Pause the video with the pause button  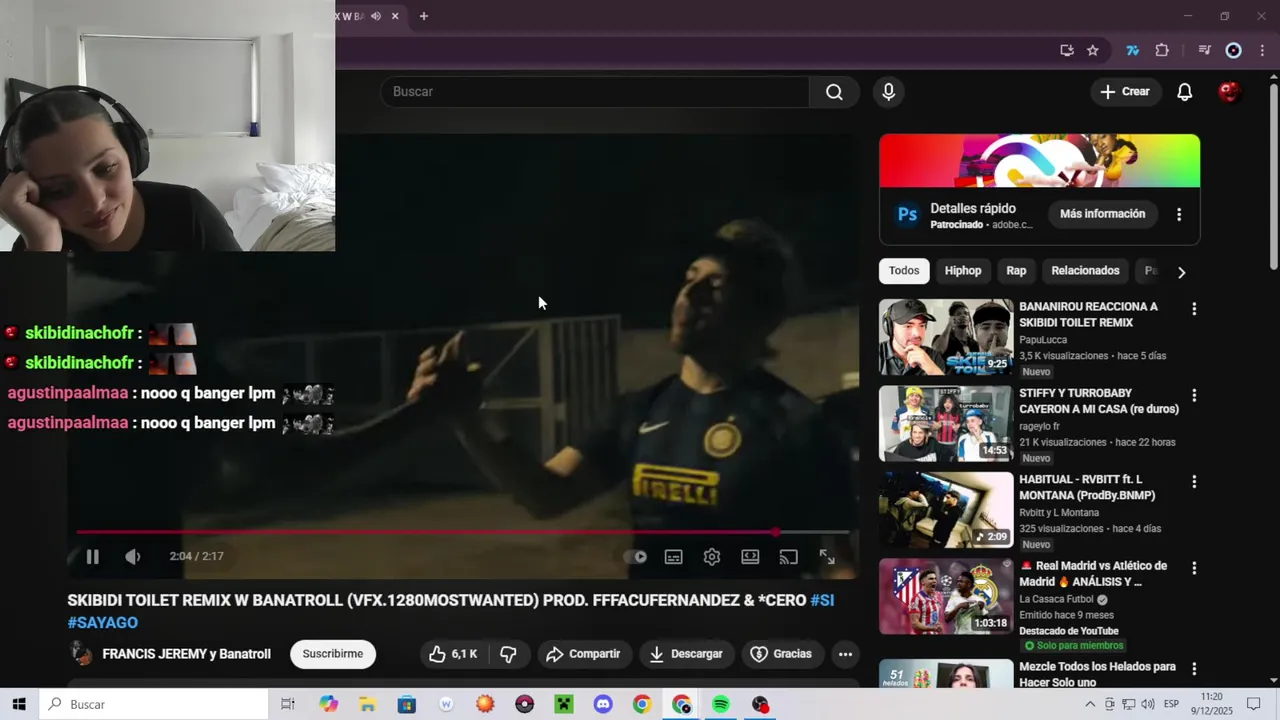click(x=92, y=557)
